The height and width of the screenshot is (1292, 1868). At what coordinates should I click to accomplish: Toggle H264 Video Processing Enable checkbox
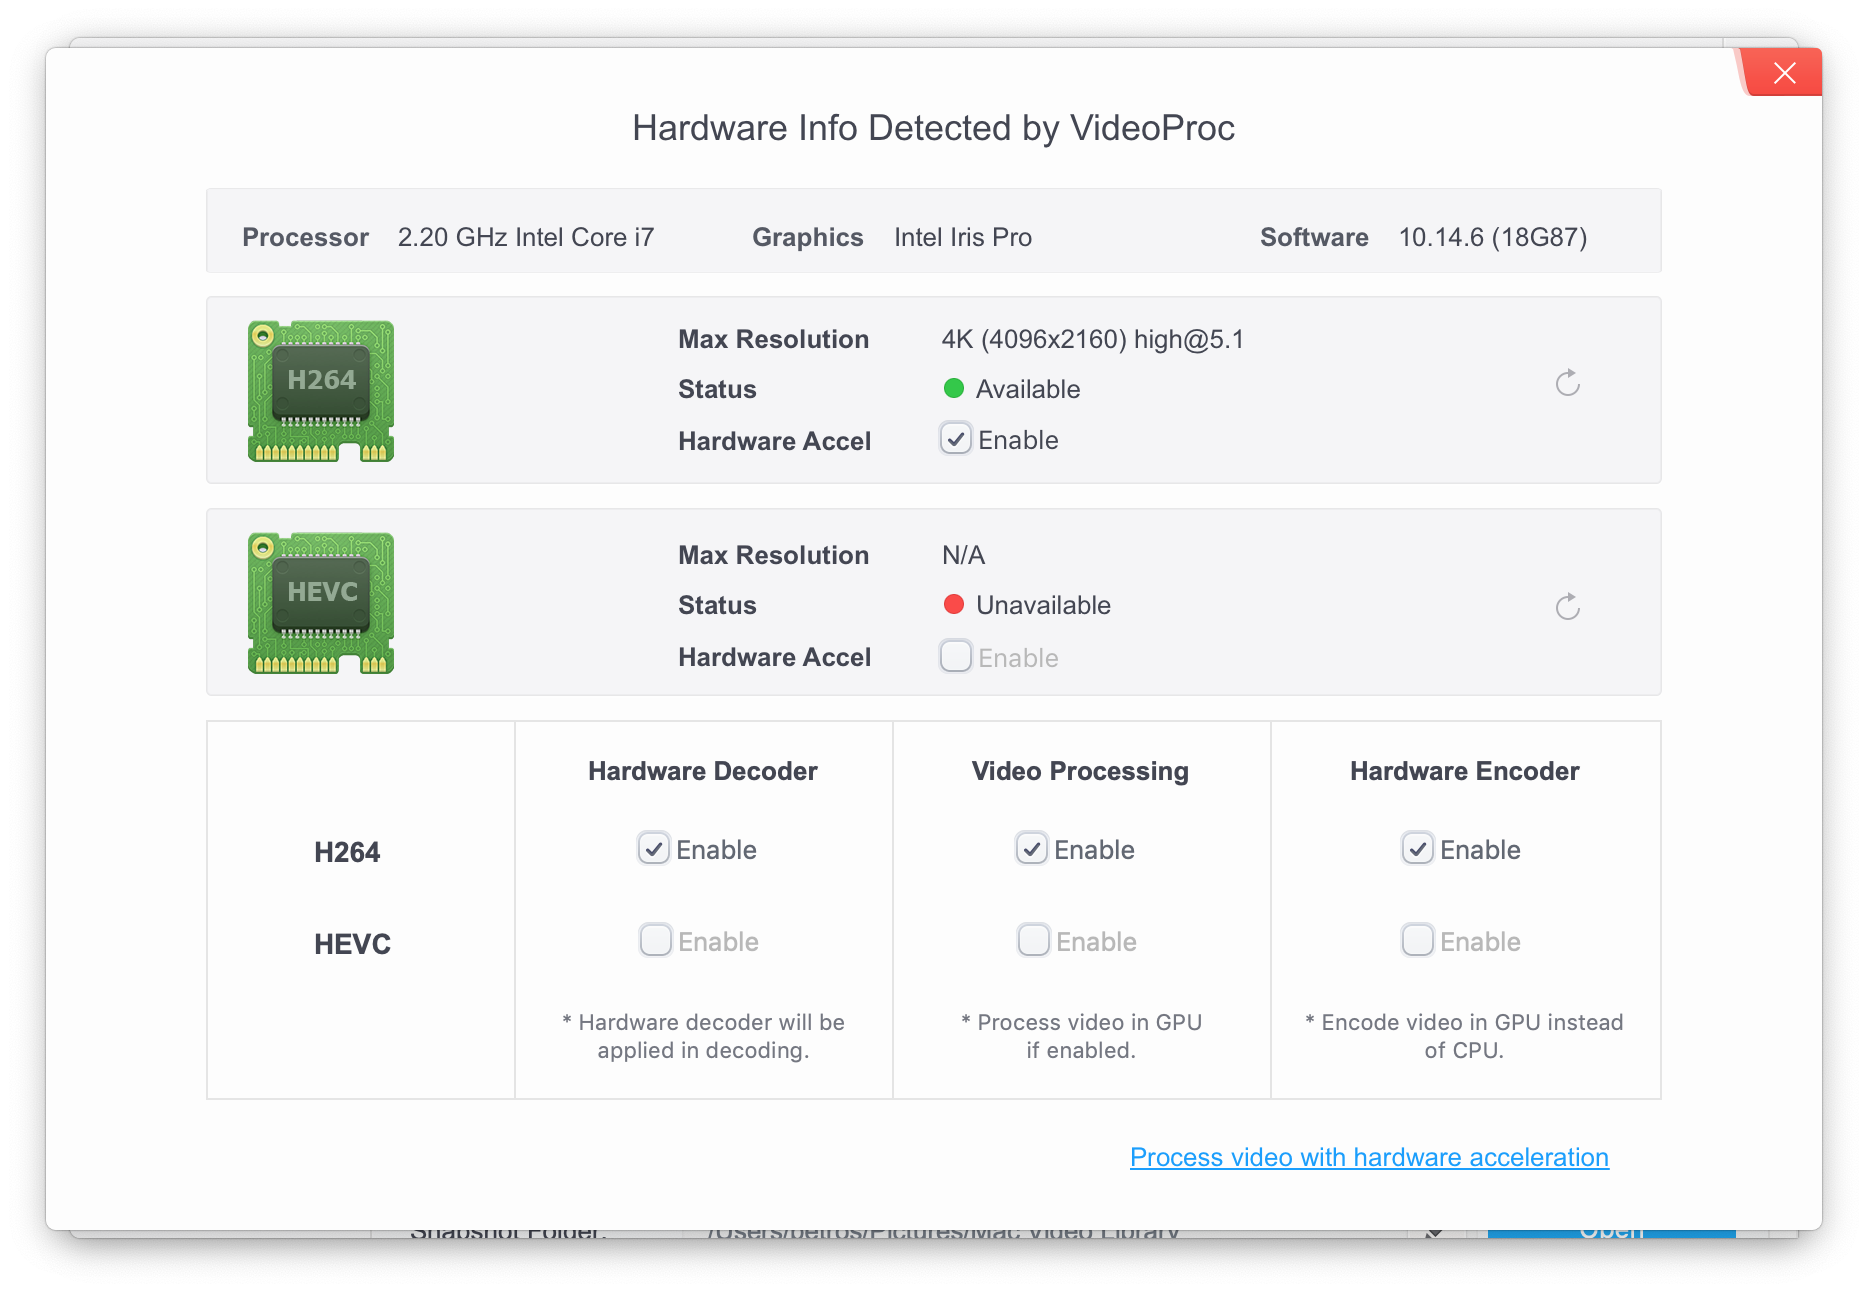(x=1032, y=849)
